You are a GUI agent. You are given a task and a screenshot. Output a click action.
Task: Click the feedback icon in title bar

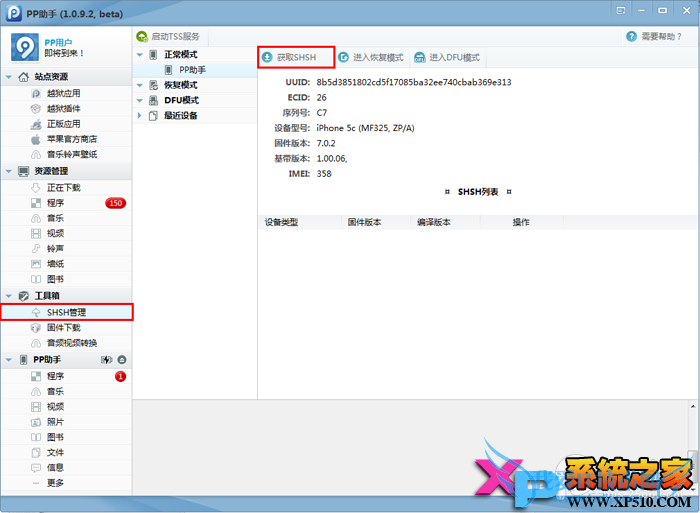(621, 10)
